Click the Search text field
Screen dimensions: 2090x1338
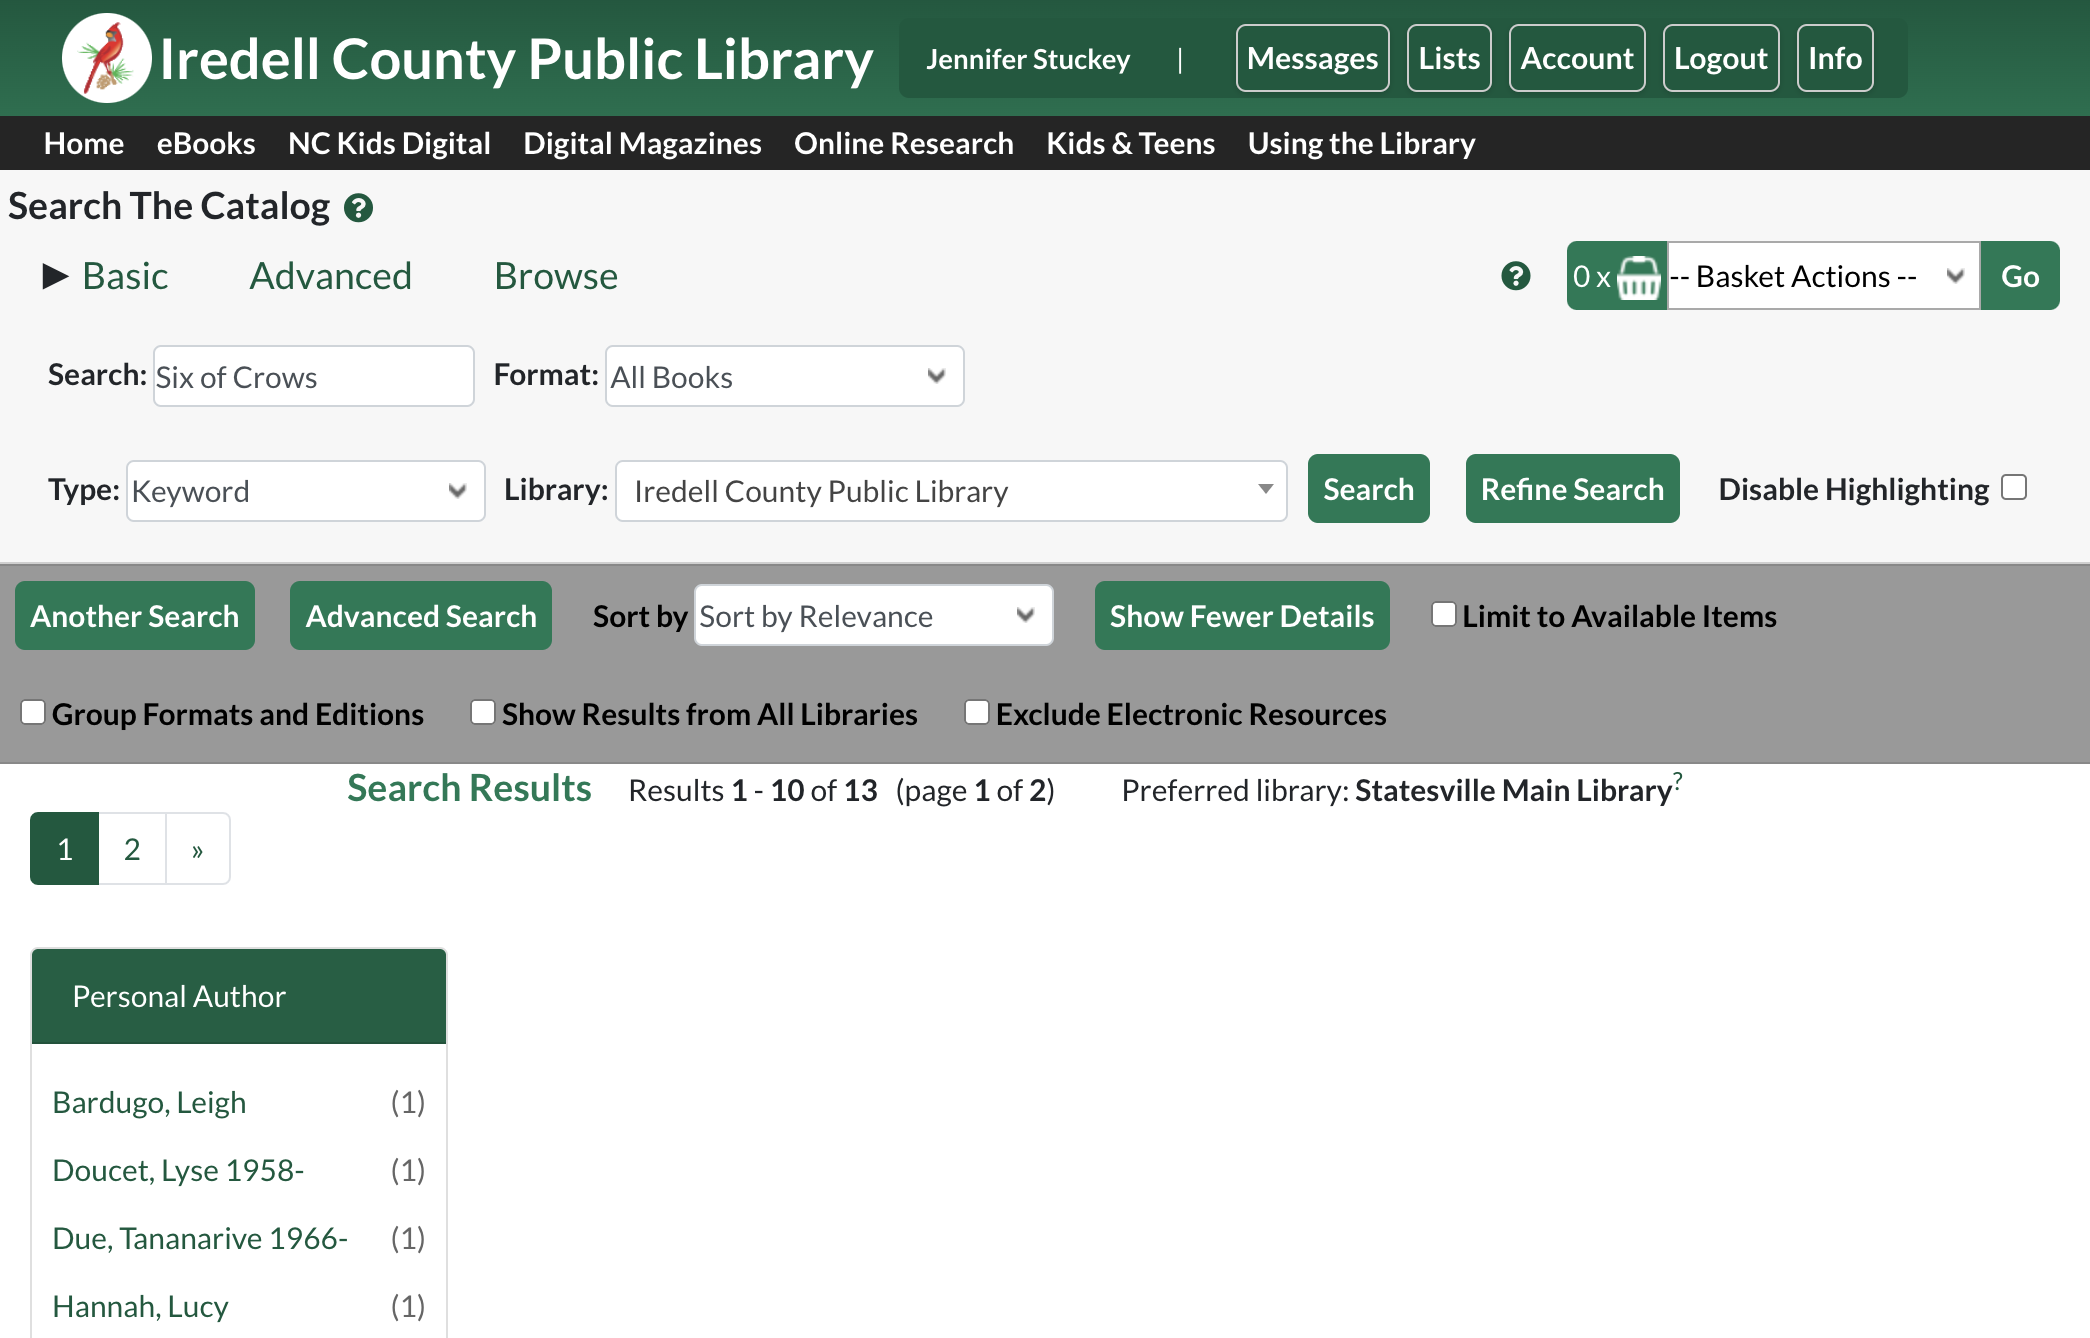coord(313,376)
